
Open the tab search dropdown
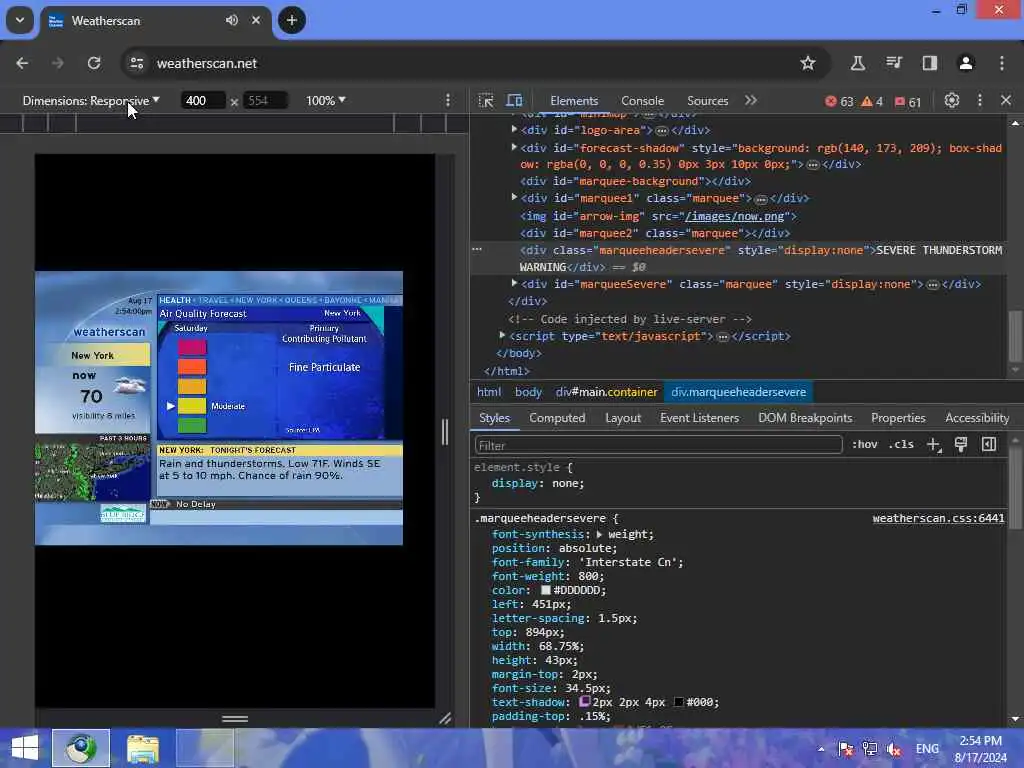(x=20, y=20)
